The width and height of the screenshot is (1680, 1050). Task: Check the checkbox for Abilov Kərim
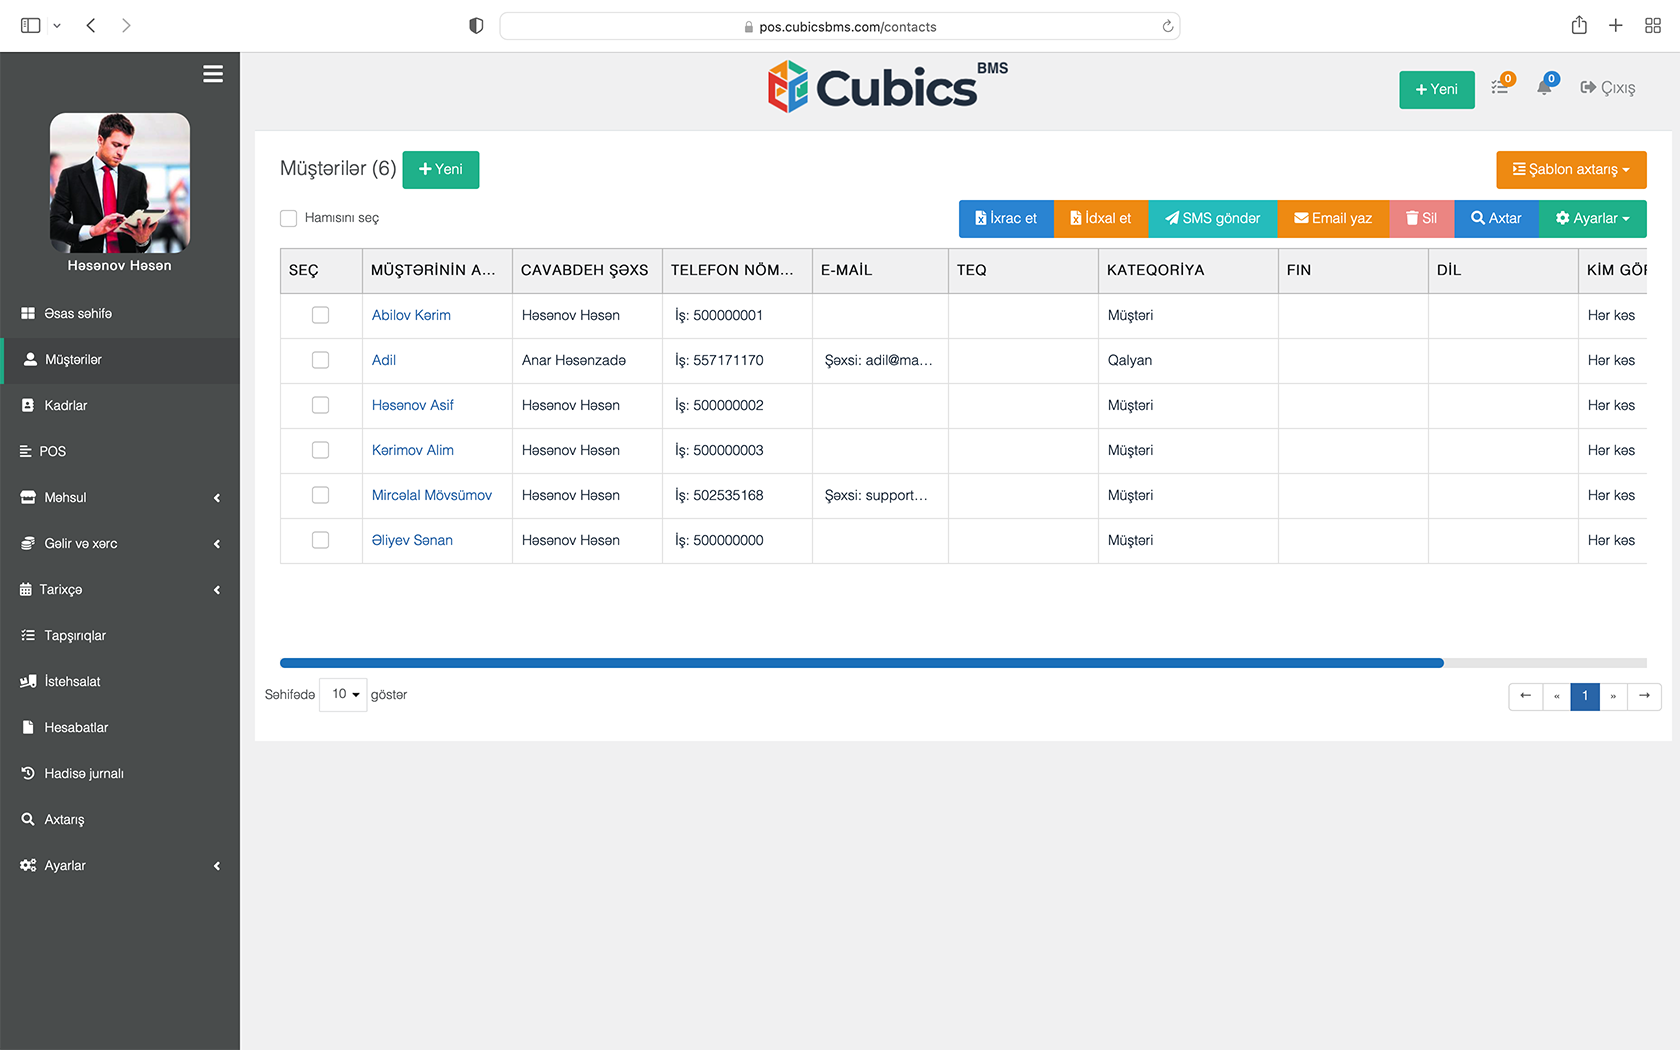pos(320,314)
